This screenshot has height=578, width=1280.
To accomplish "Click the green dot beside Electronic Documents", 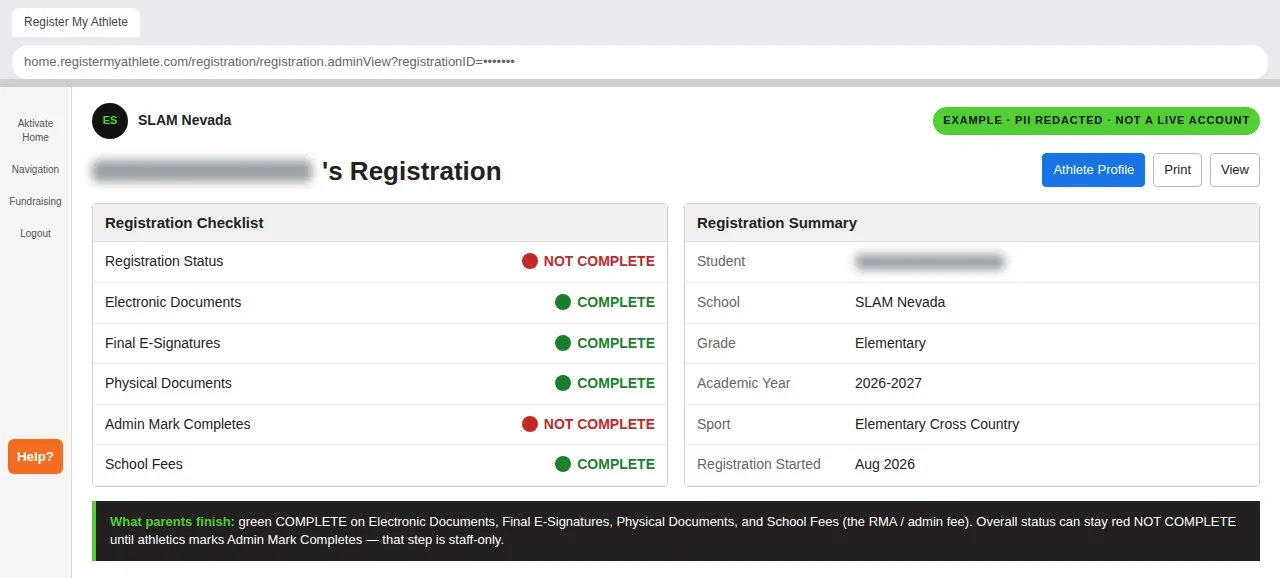I will click(563, 302).
